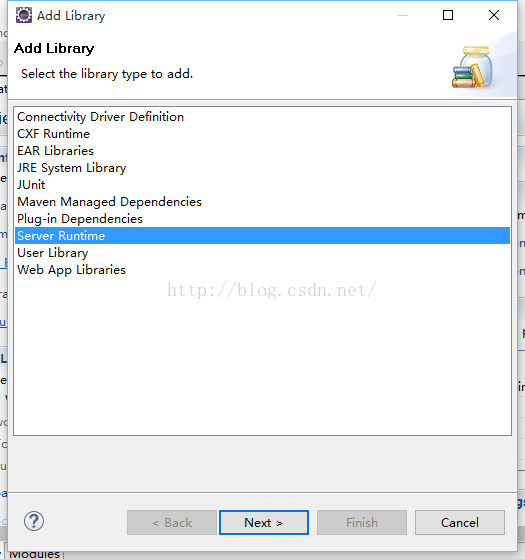Close the Add Library dialog
This screenshot has height=559, width=525.
[x=494, y=15]
